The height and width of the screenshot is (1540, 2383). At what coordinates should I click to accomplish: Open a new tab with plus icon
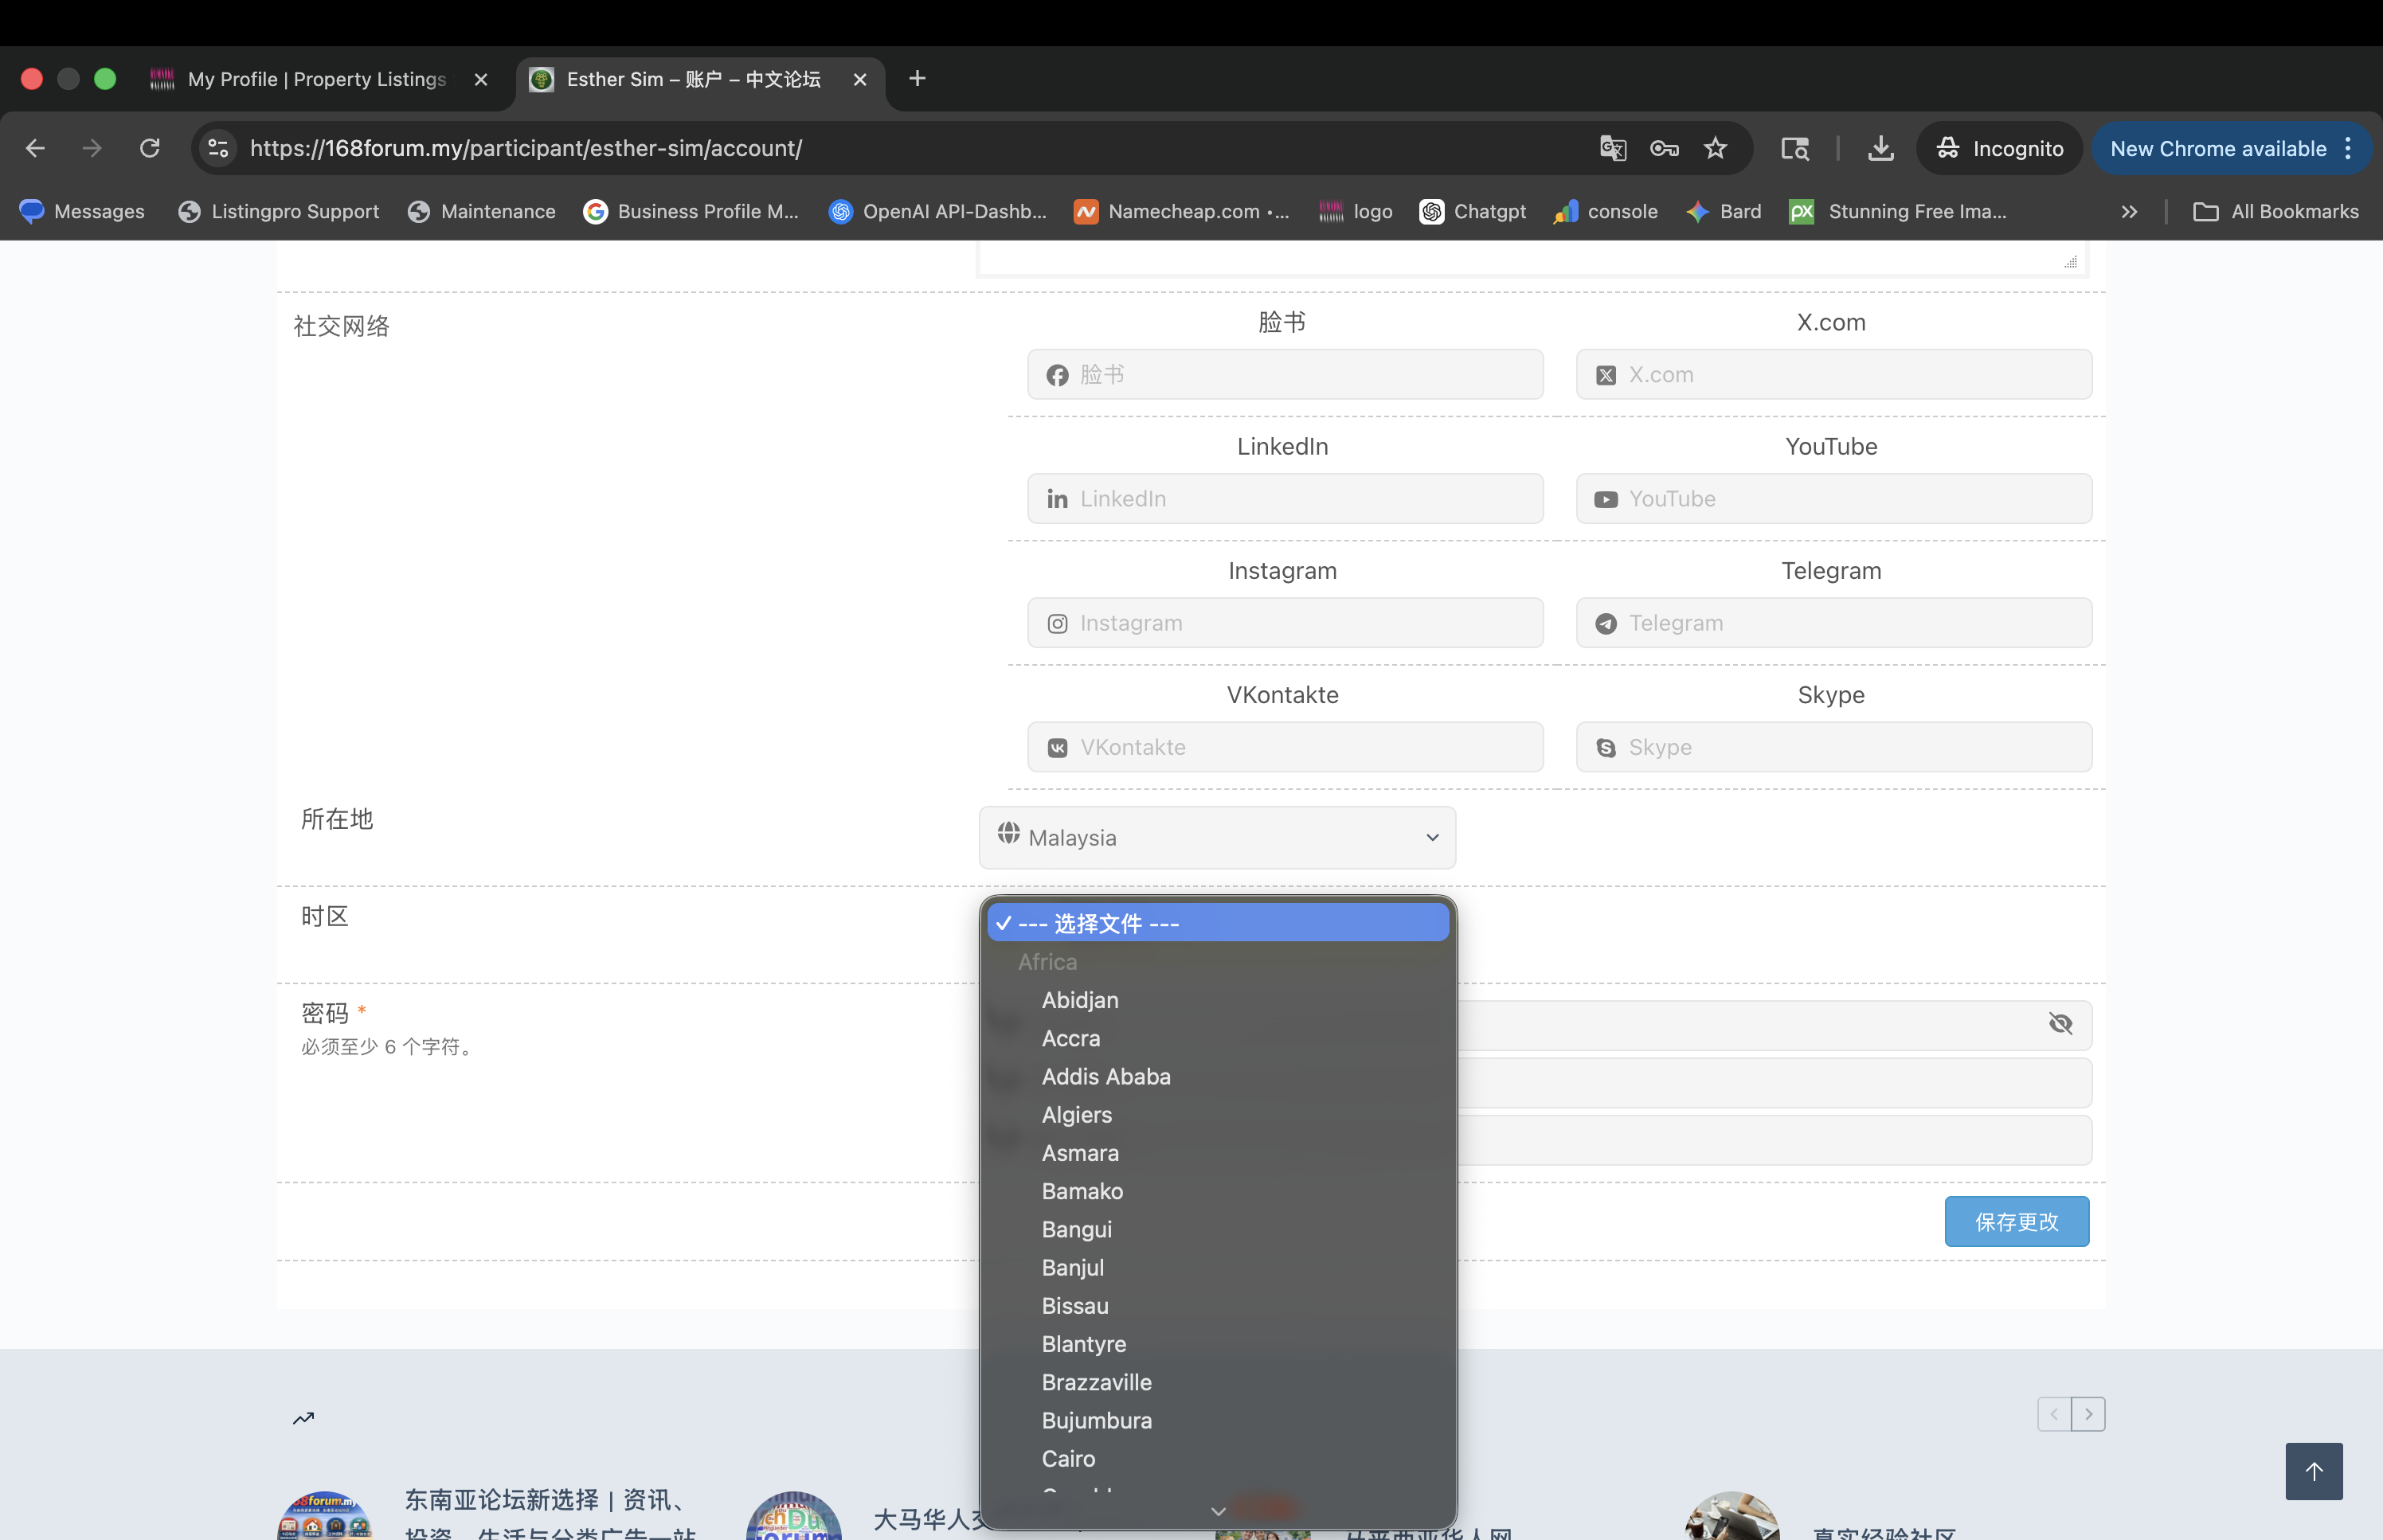917,78
